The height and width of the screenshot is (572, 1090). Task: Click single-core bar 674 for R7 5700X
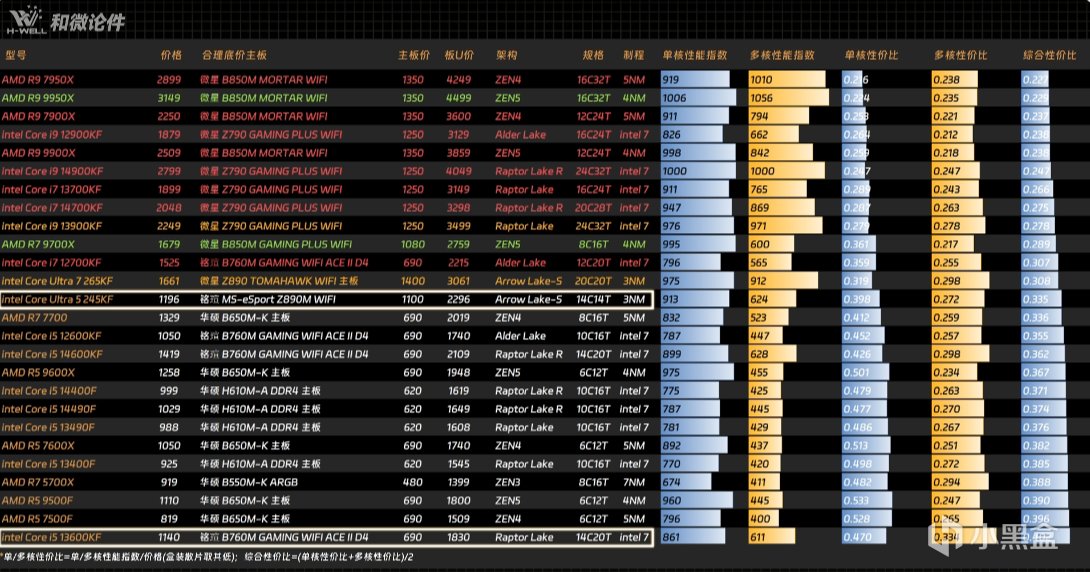(x=686, y=482)
